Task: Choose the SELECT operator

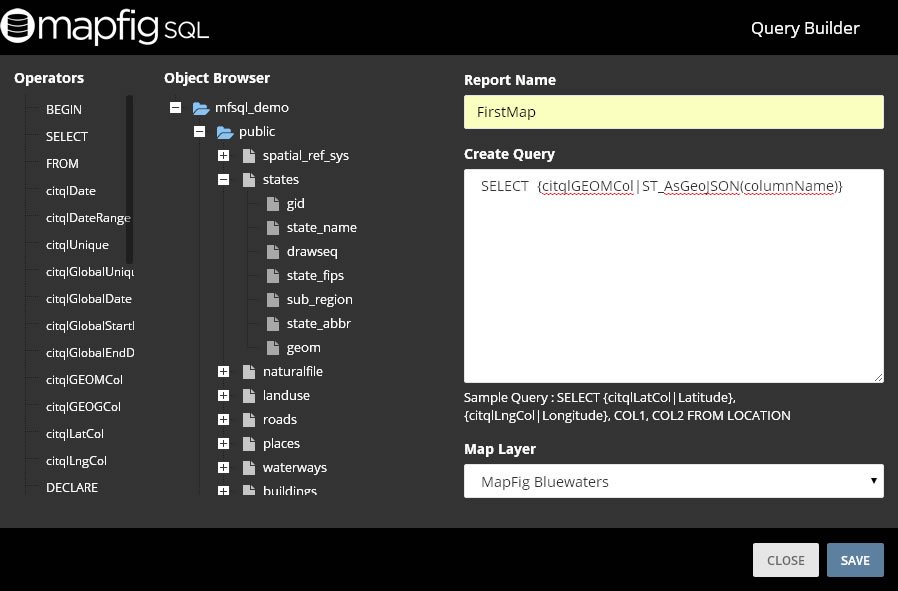Action: [66, 136]
